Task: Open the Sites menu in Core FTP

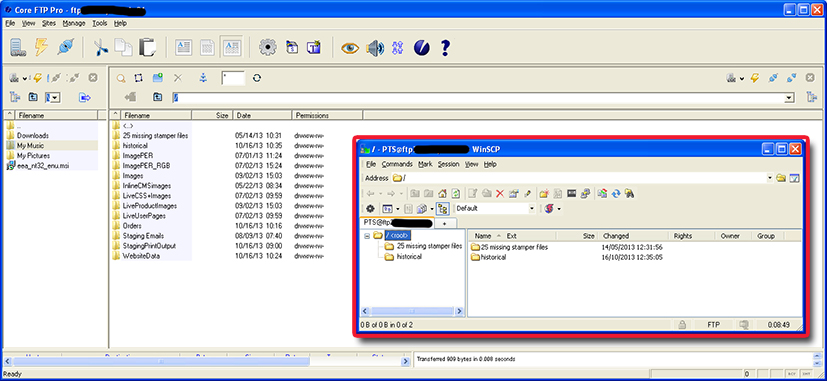Action: (49, 23)
